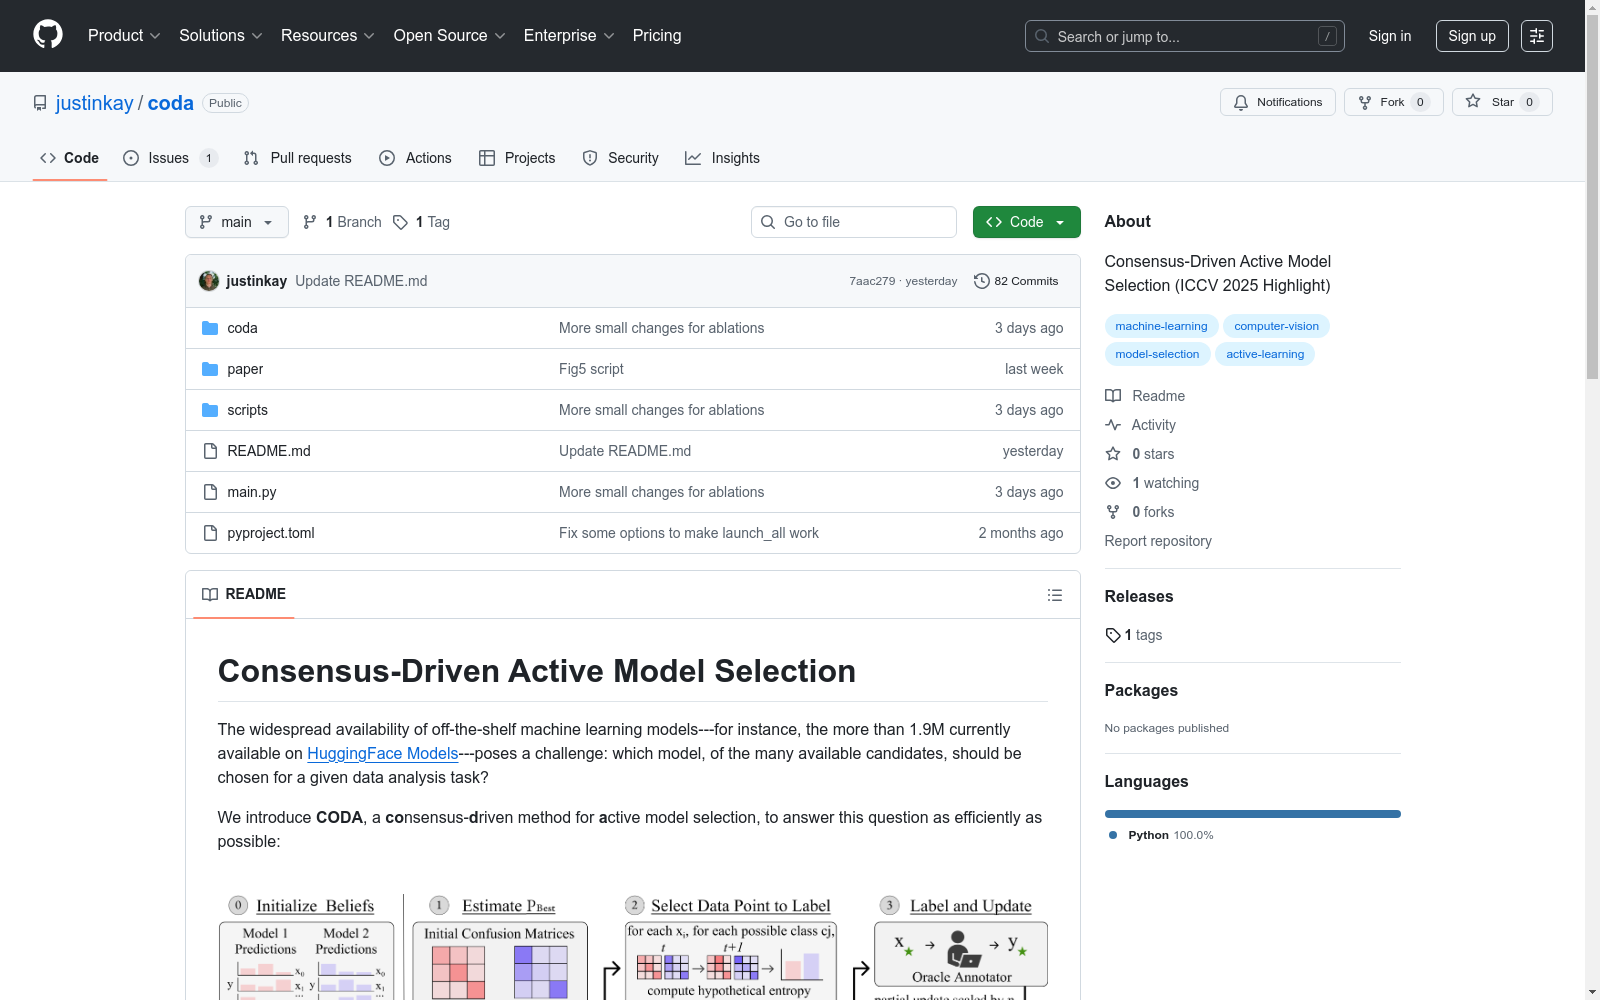
Task: Click the Go to file input
Action: point(854,222)
